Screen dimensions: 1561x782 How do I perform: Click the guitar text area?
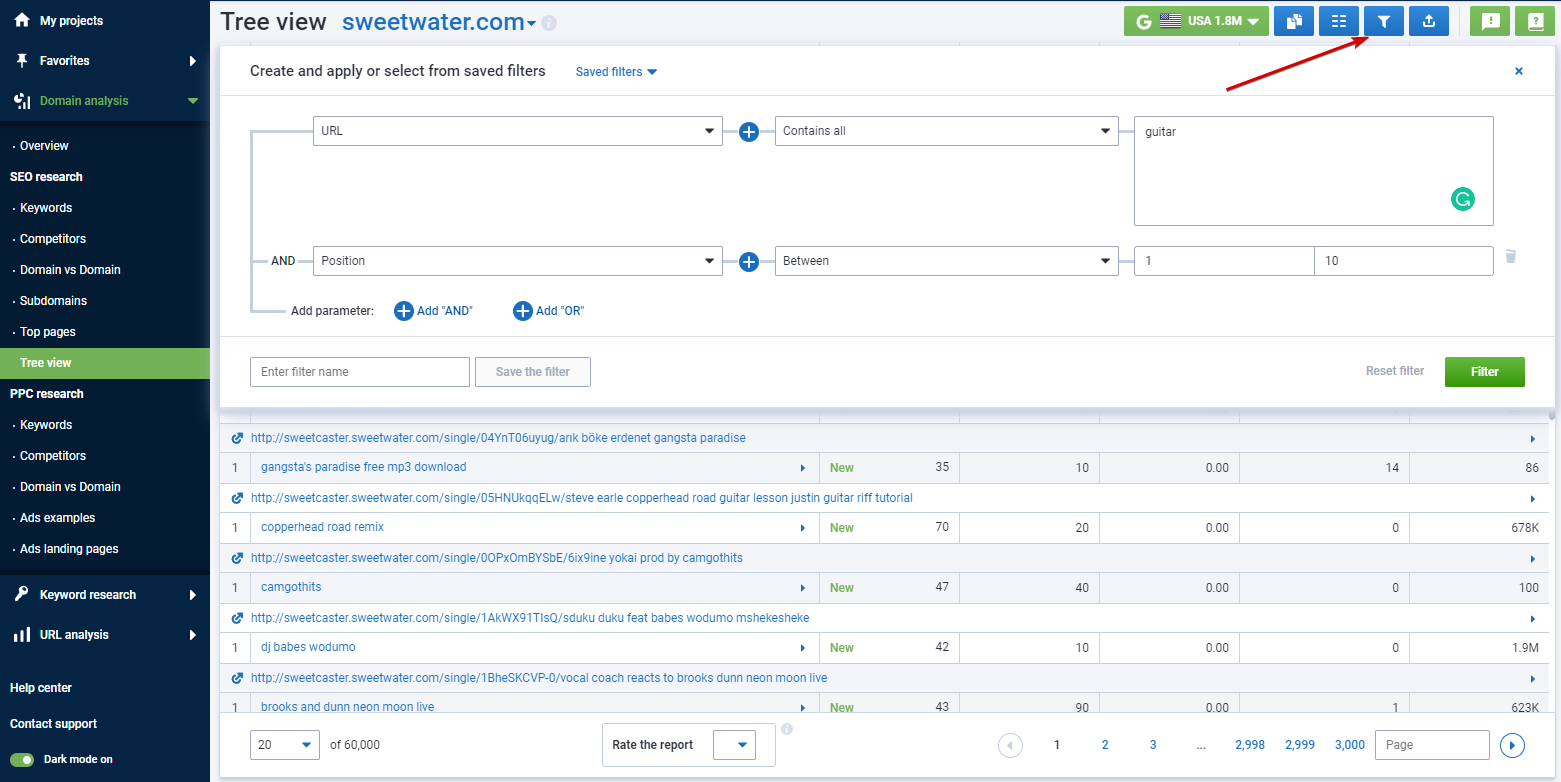[x=1314, y=171]
